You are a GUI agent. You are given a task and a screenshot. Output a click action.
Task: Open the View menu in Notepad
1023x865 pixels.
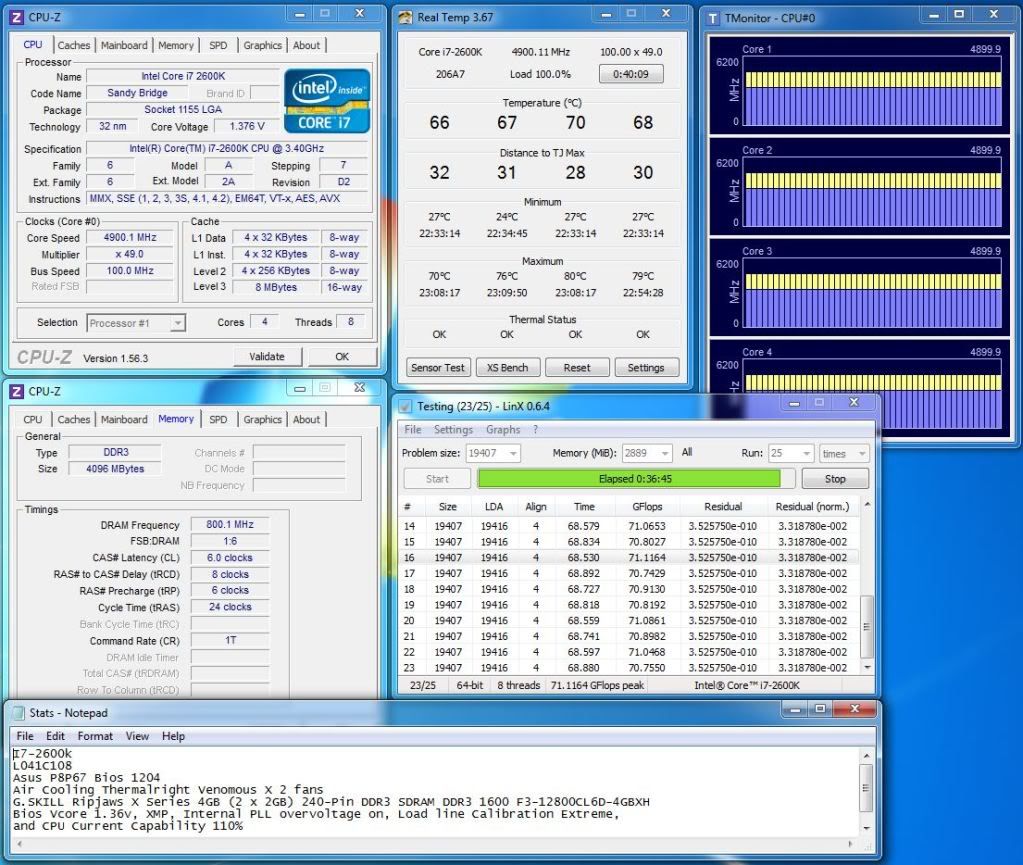pos(137,736)
